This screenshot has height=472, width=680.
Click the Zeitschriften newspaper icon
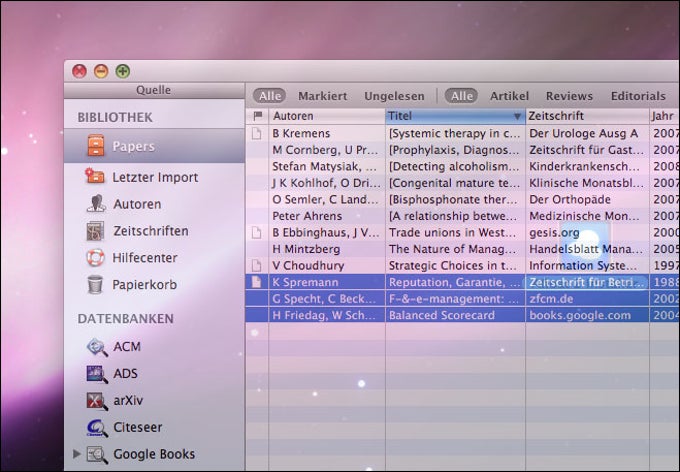click(95, 231)
